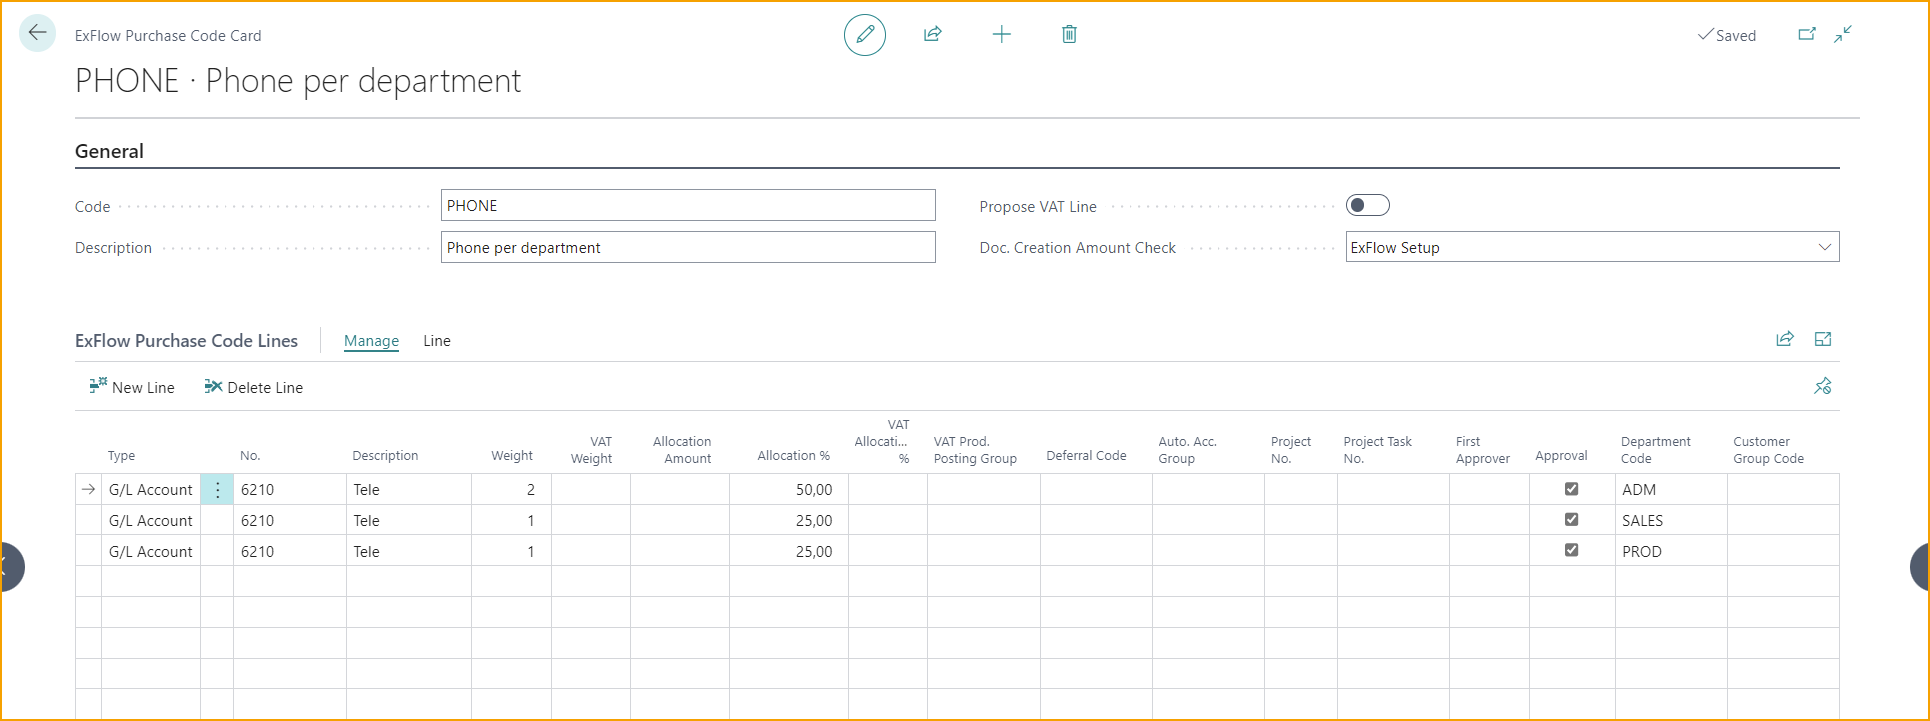This screenshot has height=721, width=1930.
Task: Click the Description field Phone per department
Action: coord(688,247)
